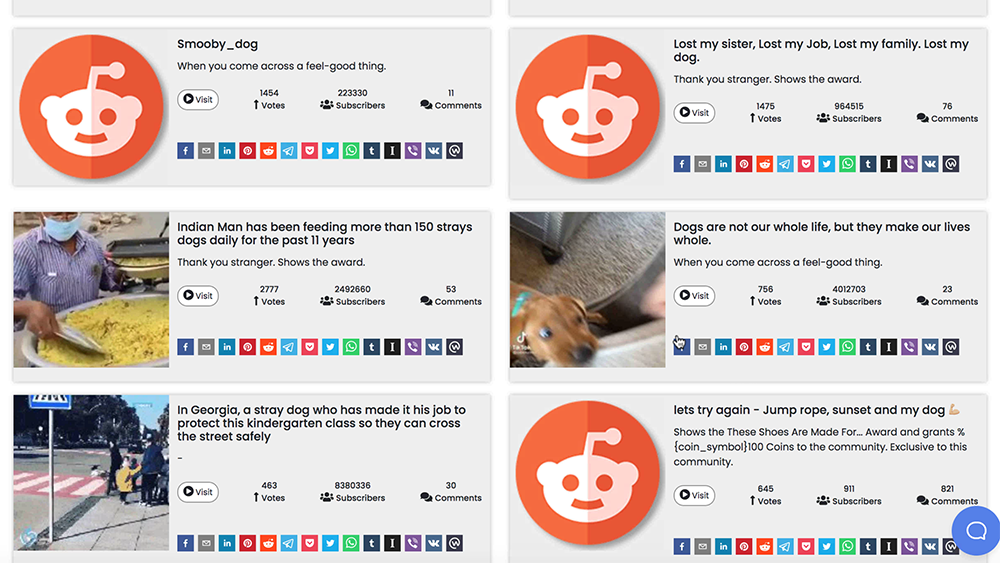Open the Georgia stray dog post title
The width and height of the screenshot is (1000, 563).
(x=321, y=423)
